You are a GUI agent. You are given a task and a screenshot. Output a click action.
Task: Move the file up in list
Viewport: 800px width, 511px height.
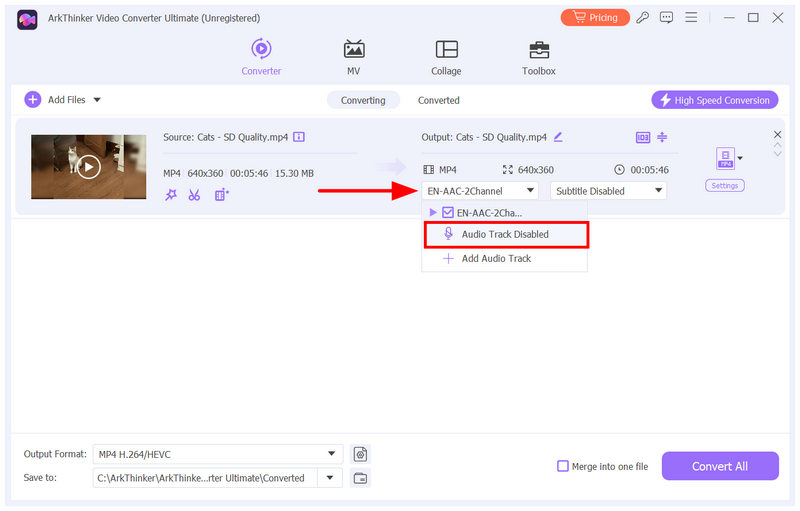(x=777, y=145)
